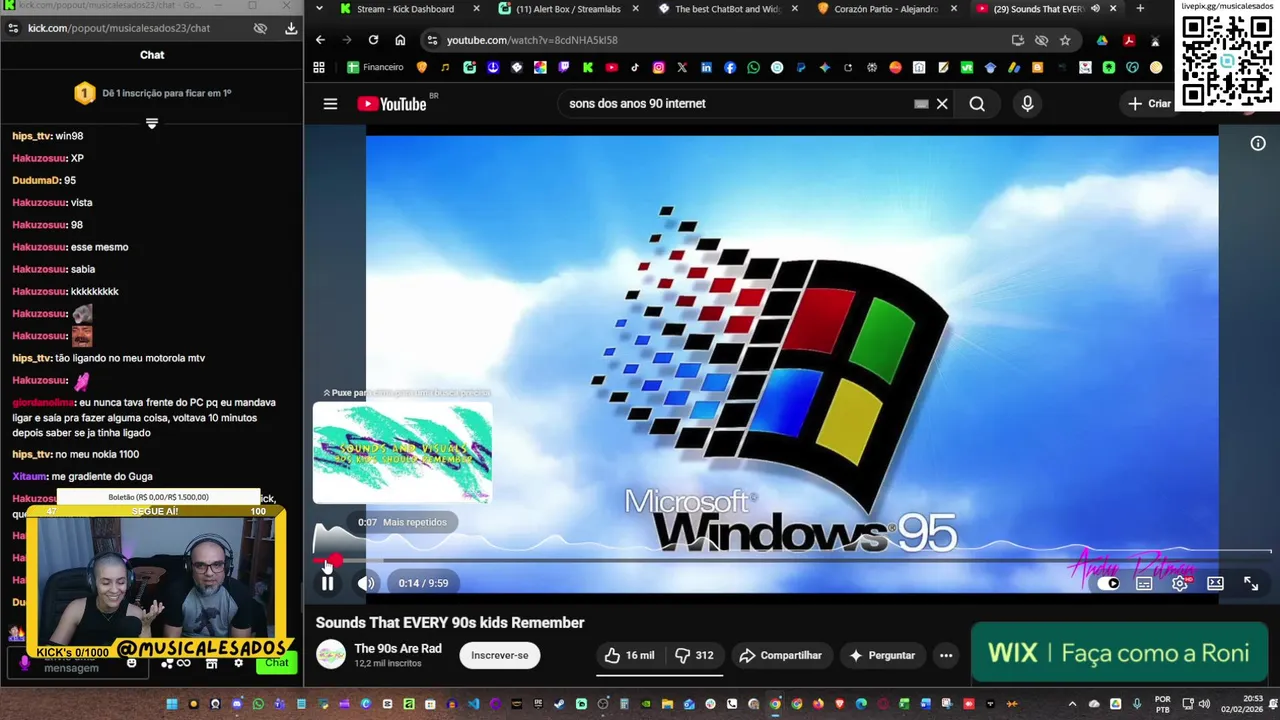Toggle subtitles/closed captions button
The height and width of the screenshot is (720, 1280).
1144,583
